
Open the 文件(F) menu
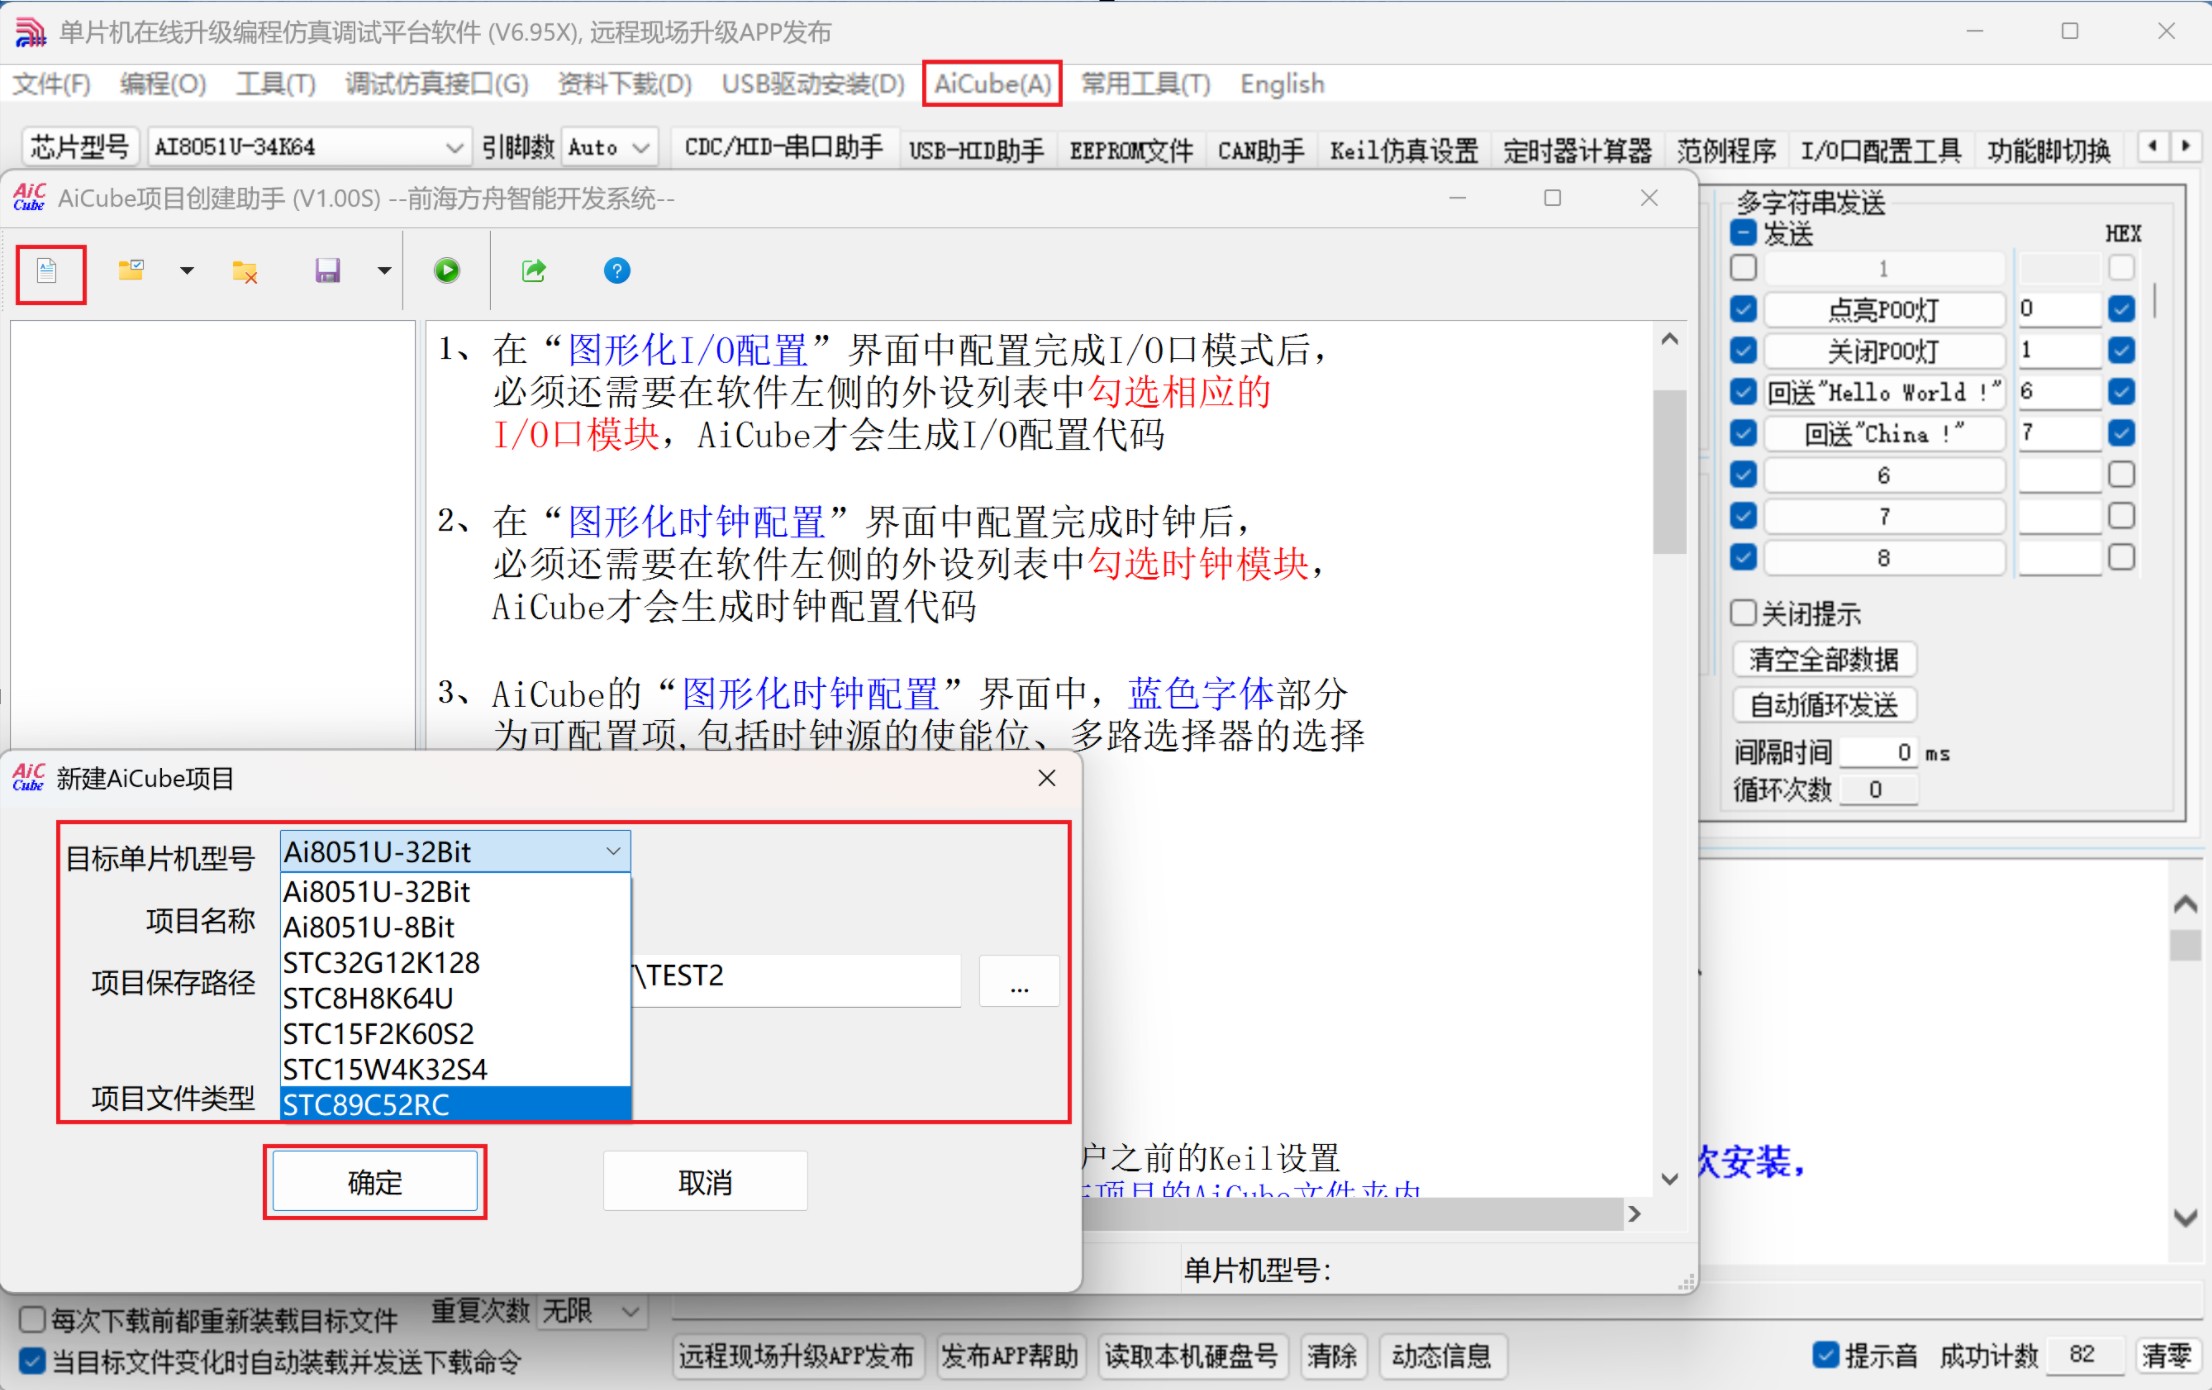click(x=52, y=84)
